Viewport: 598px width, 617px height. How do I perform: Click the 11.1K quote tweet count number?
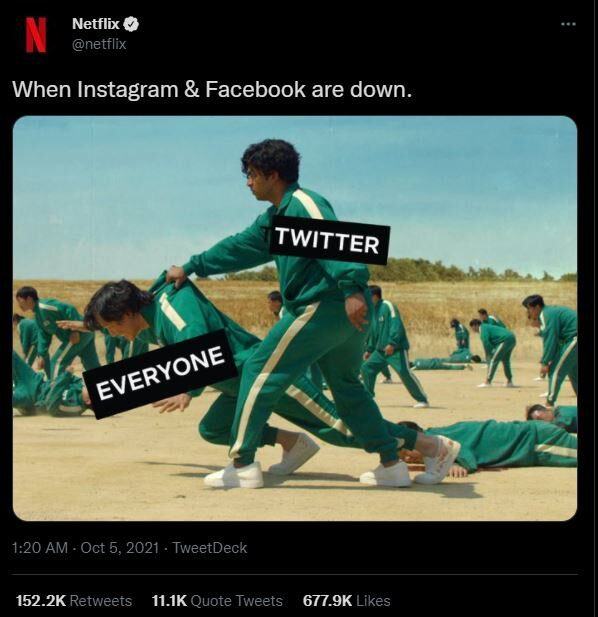click(169, 601)
